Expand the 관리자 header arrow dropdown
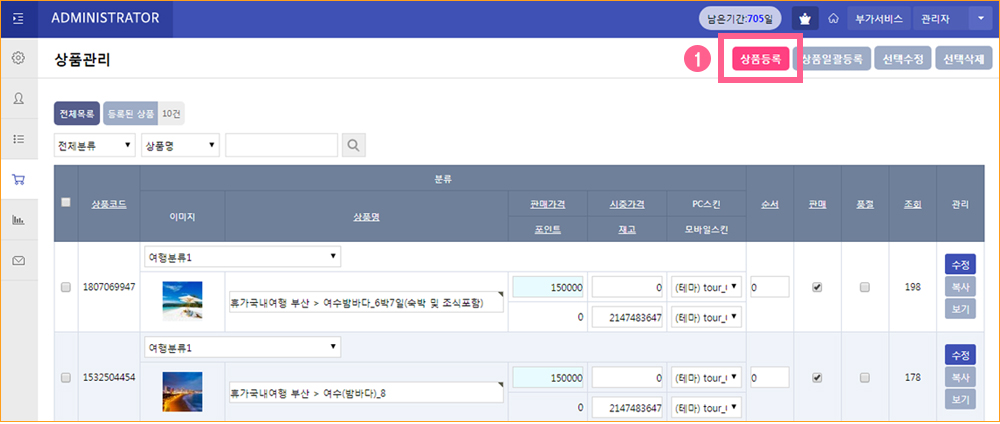1000x424 pixels. tap(980, 18)
